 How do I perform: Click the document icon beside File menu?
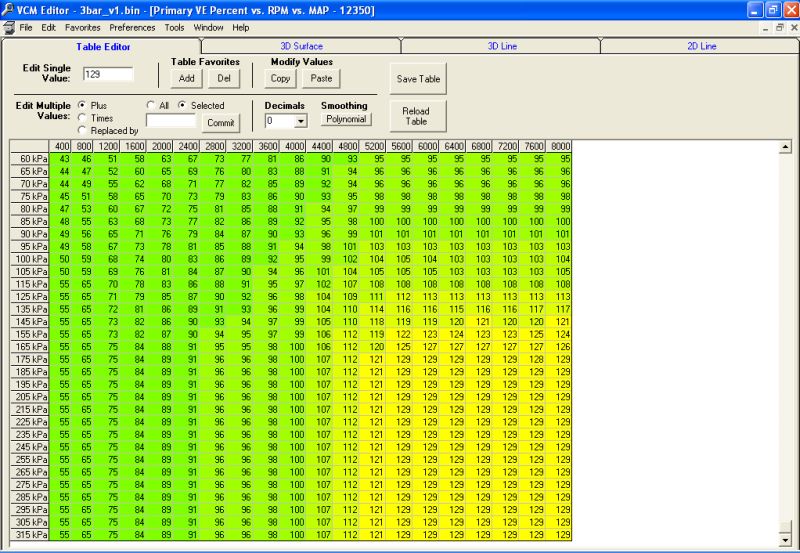coord(9,27)
